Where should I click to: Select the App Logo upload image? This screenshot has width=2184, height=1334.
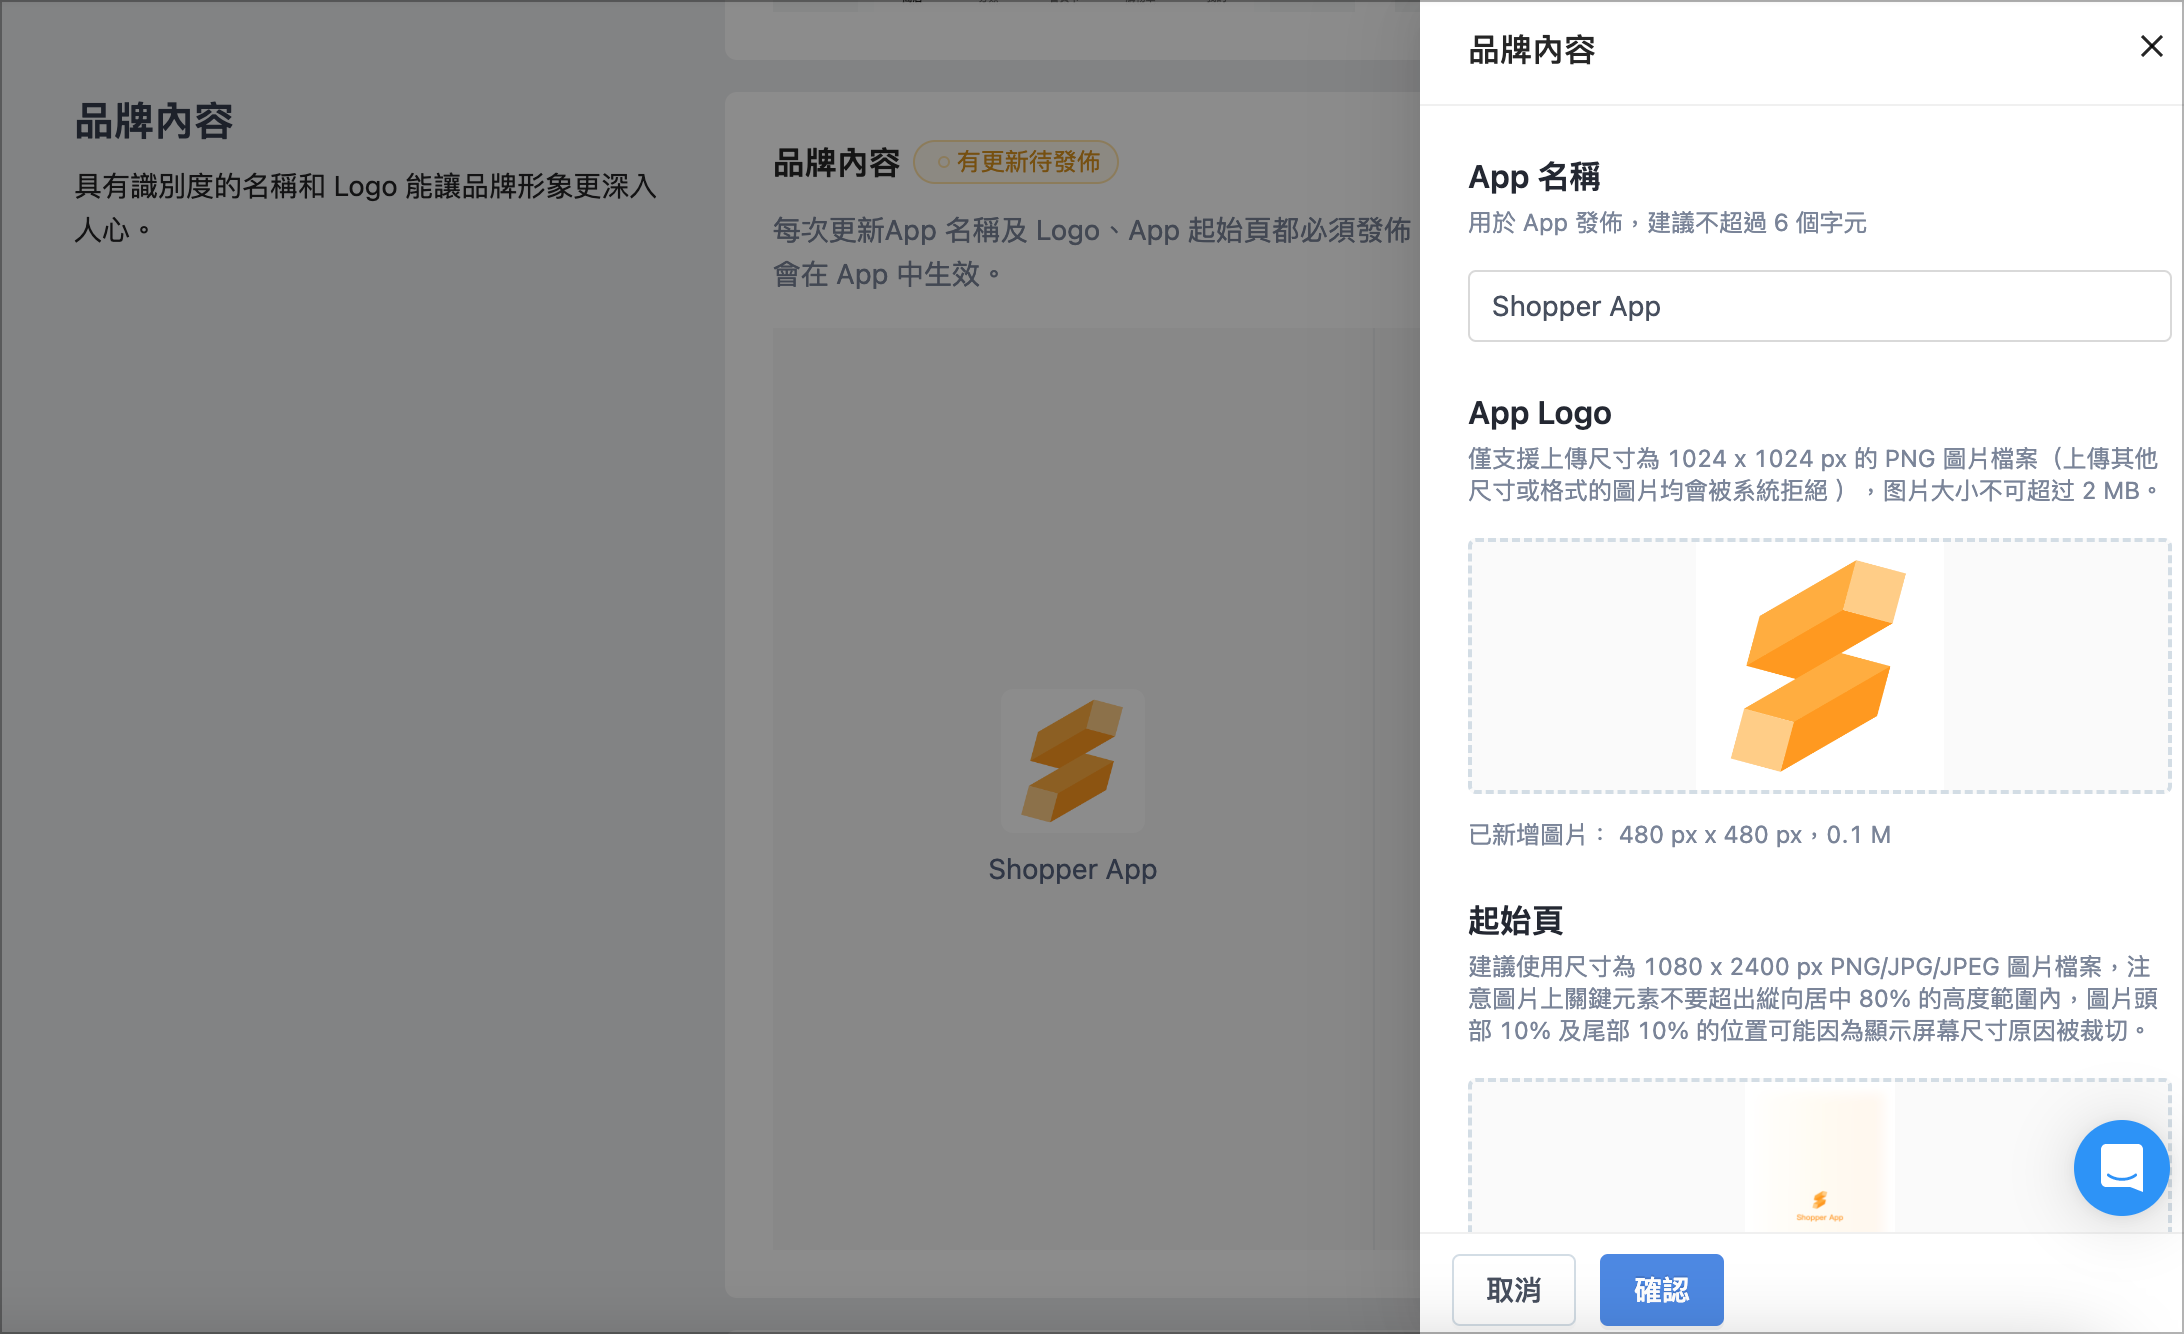pyautogui.click(x=1819, y=666)
